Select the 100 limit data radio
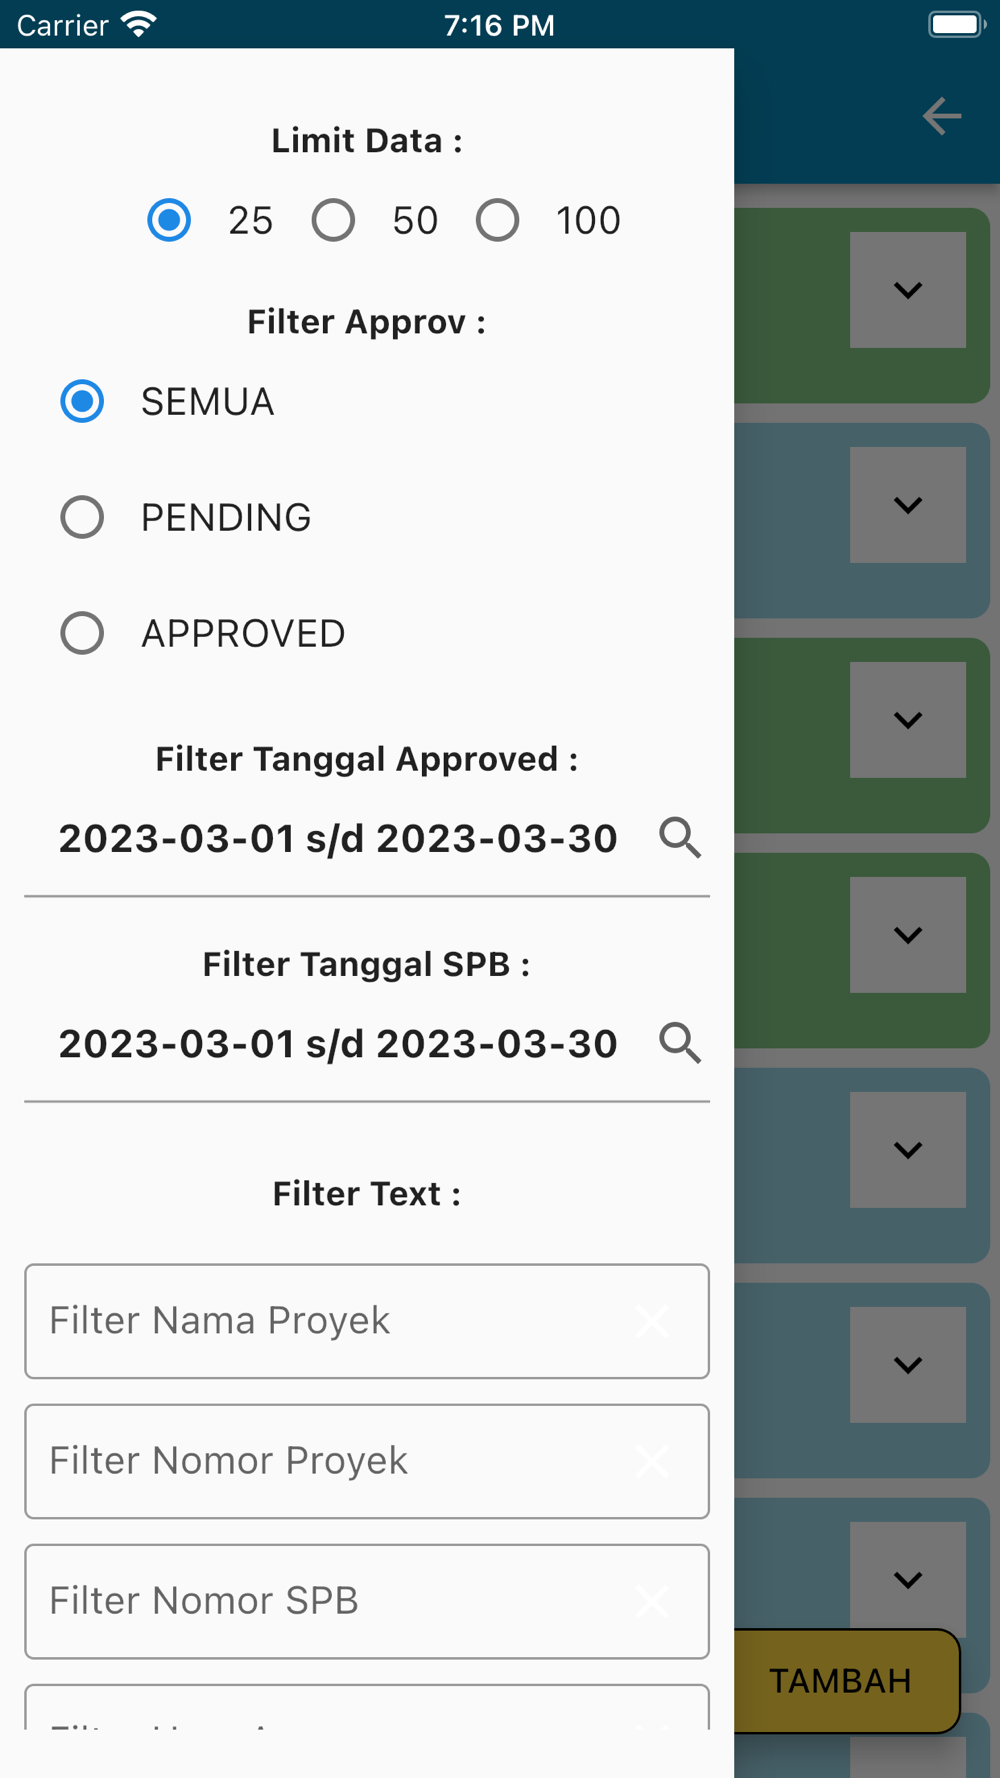This screenshot has width=1000, height=1778. pyautogui.click(x=497, y=220)
